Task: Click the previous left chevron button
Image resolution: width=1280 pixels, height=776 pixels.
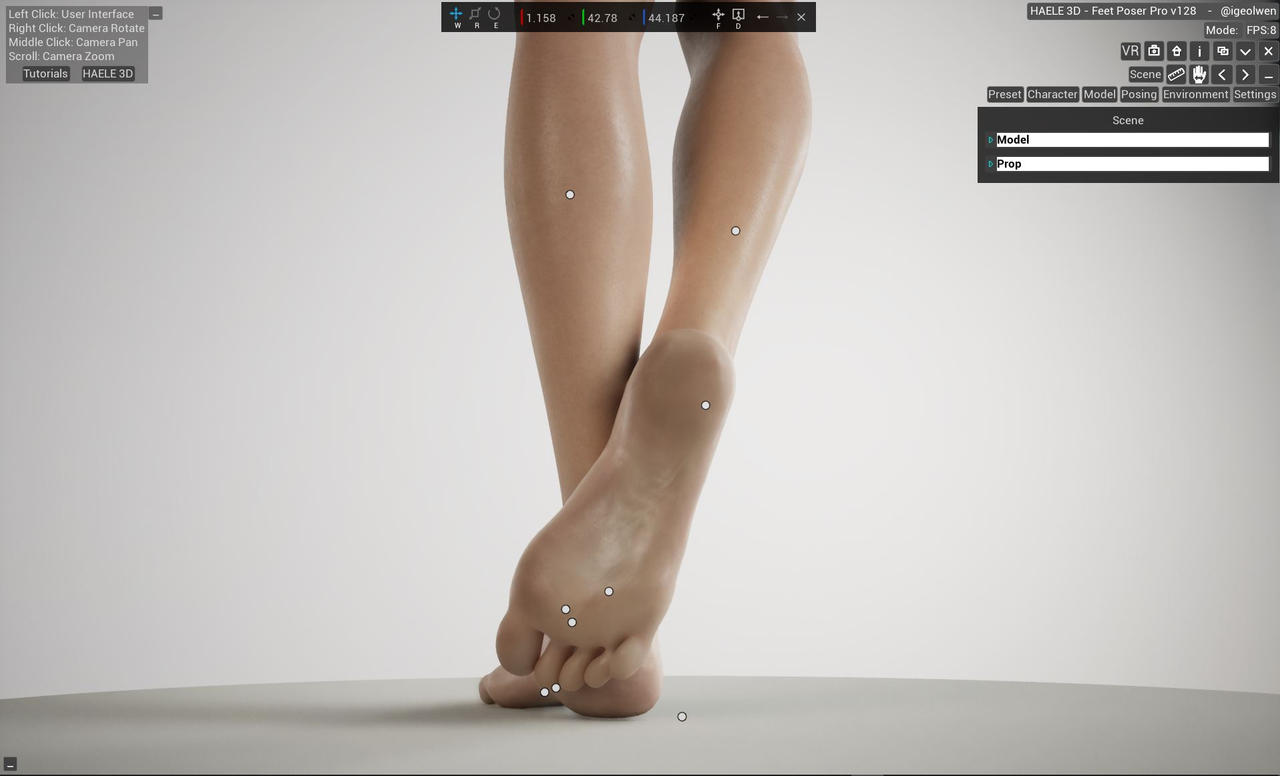Action: coord(1222,74)
